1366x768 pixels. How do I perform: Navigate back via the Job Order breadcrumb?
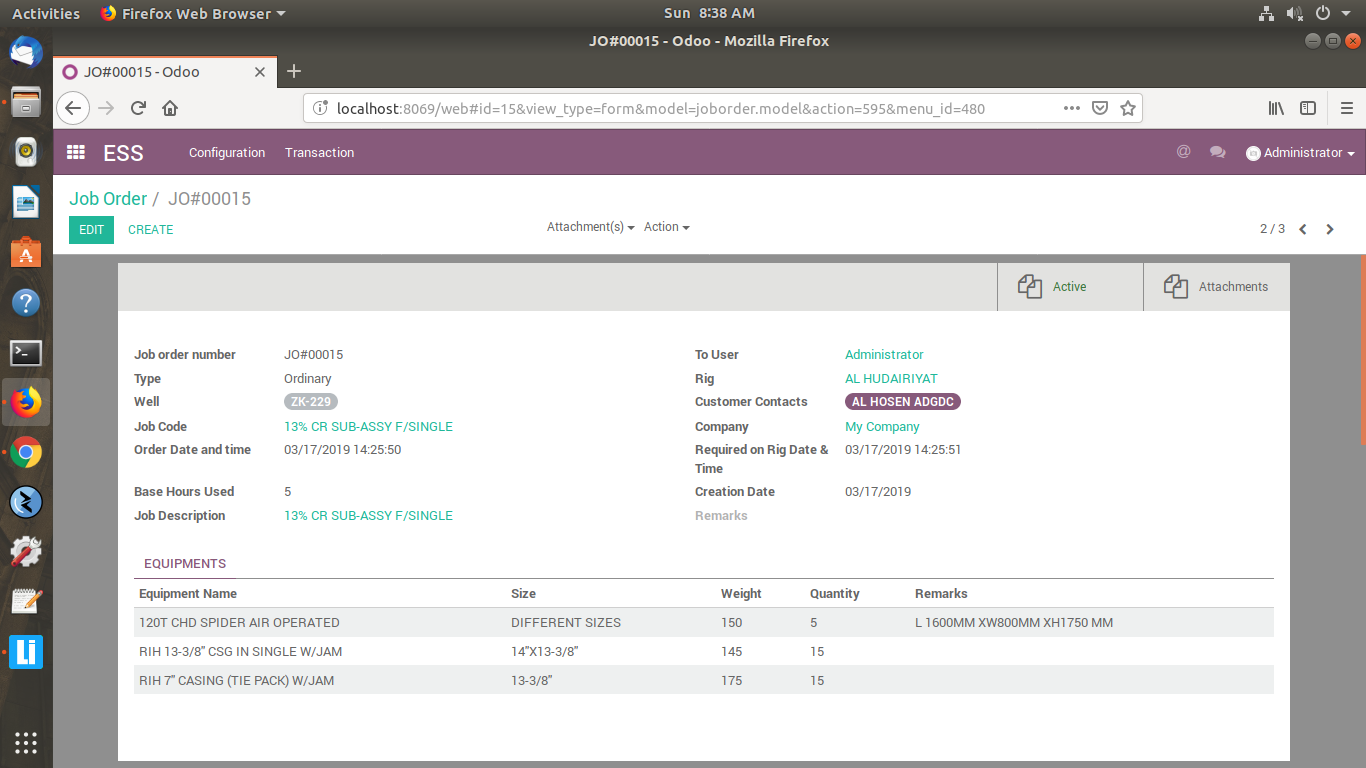click(108, 198)
